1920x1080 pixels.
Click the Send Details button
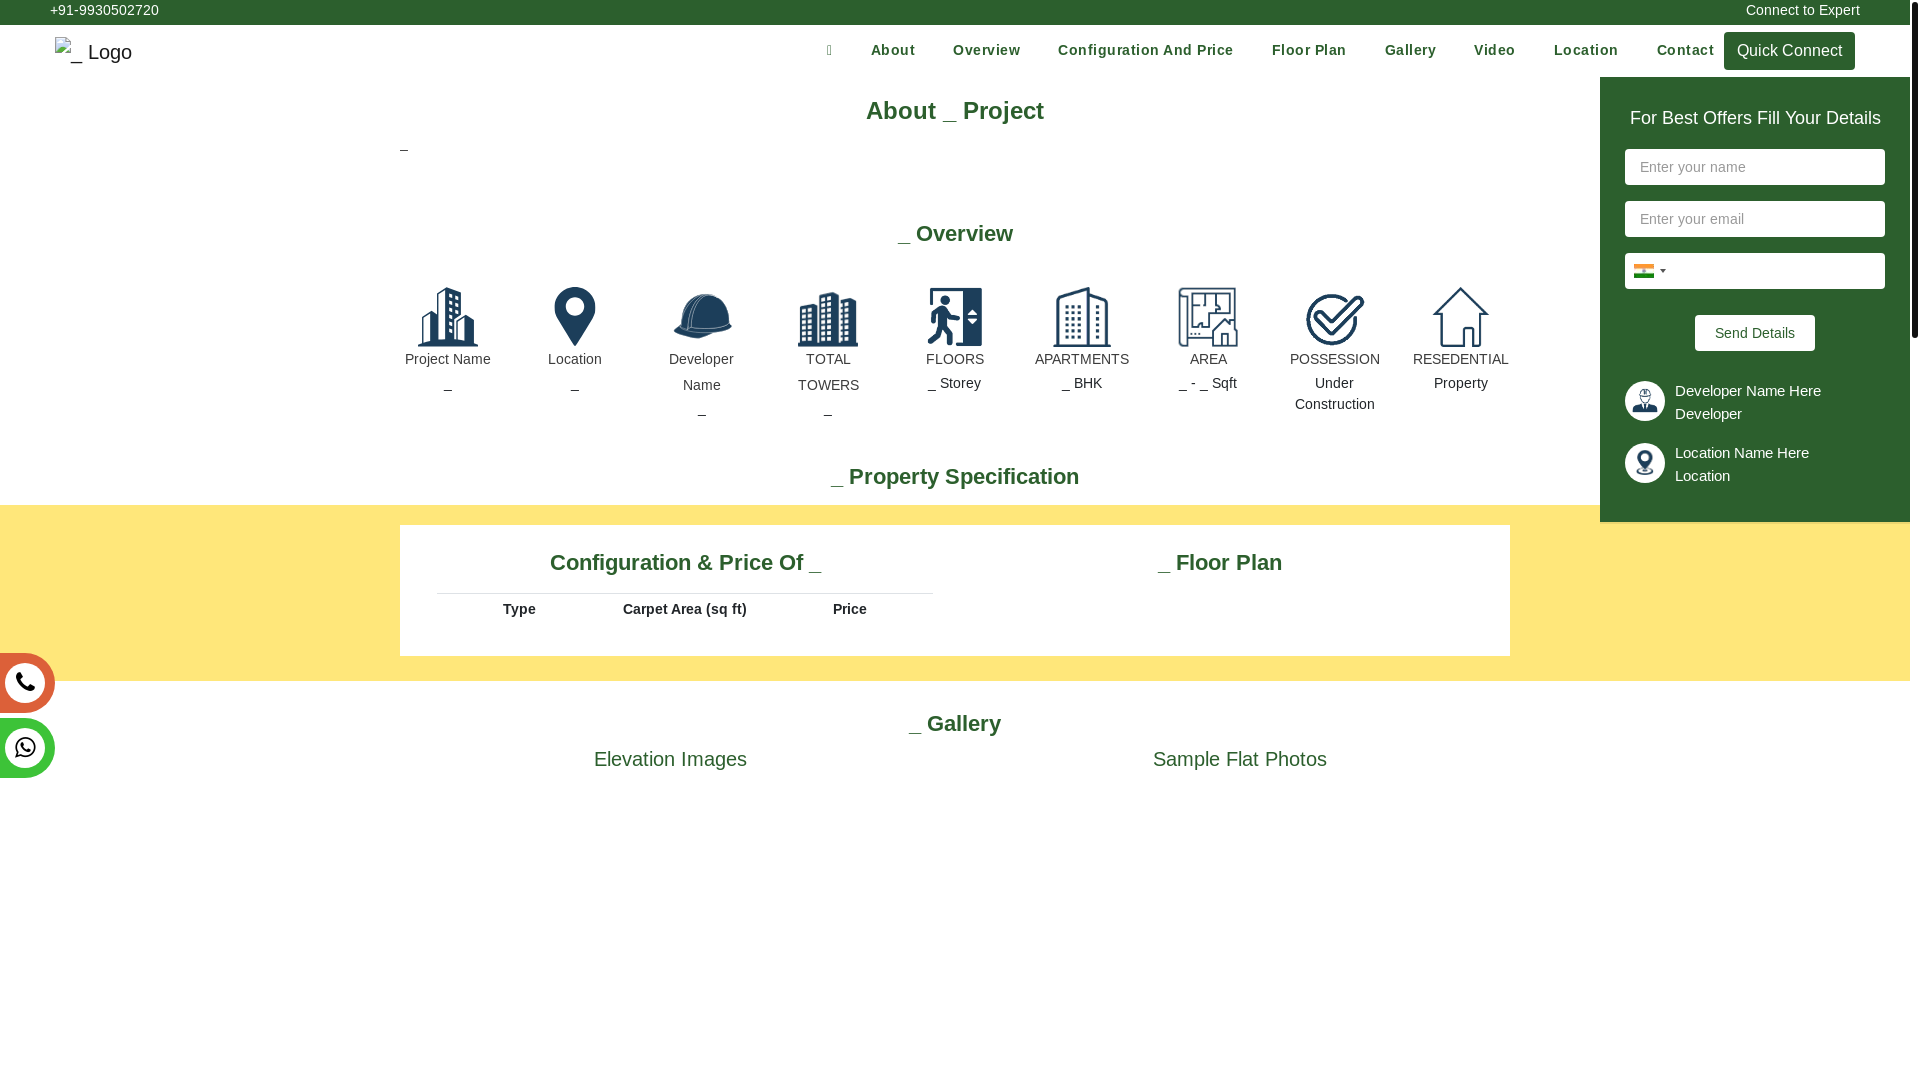pyautogui.click(x=1755, y=333)
